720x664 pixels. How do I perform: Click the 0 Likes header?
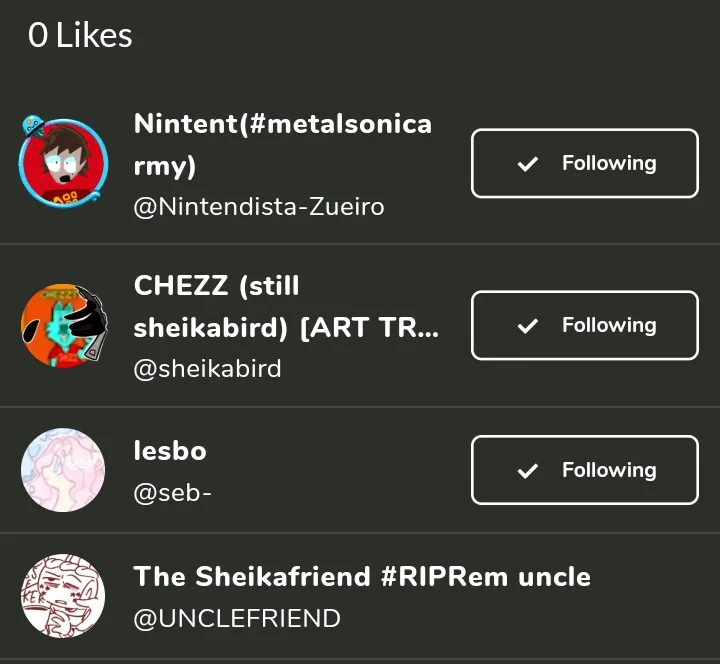point(80,36)
